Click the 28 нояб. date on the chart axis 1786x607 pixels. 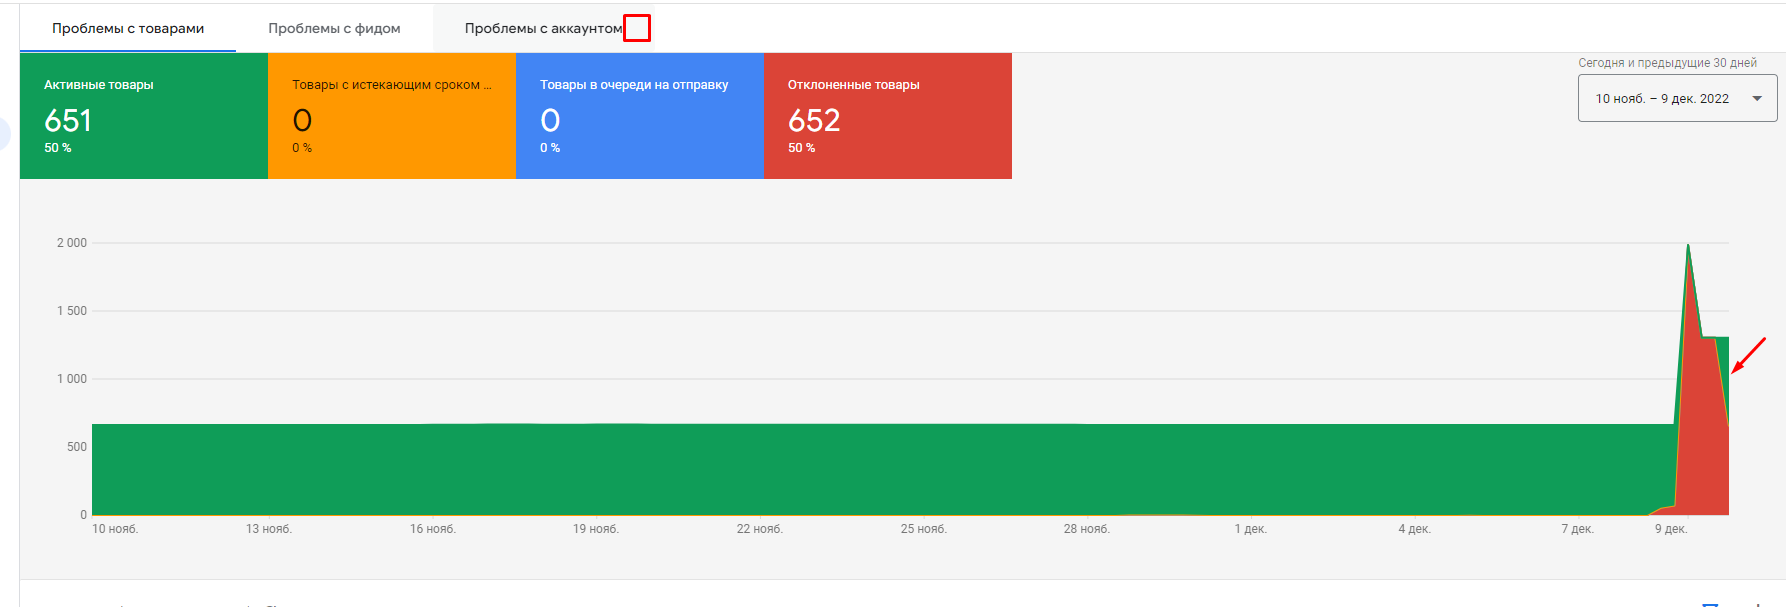click(1087, 529)
